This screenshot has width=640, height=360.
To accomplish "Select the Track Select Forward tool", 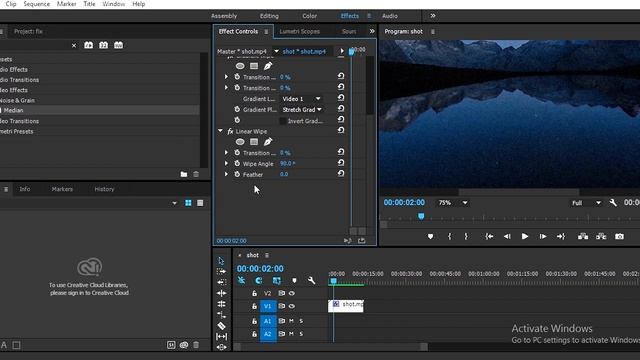I will [221, 271].
